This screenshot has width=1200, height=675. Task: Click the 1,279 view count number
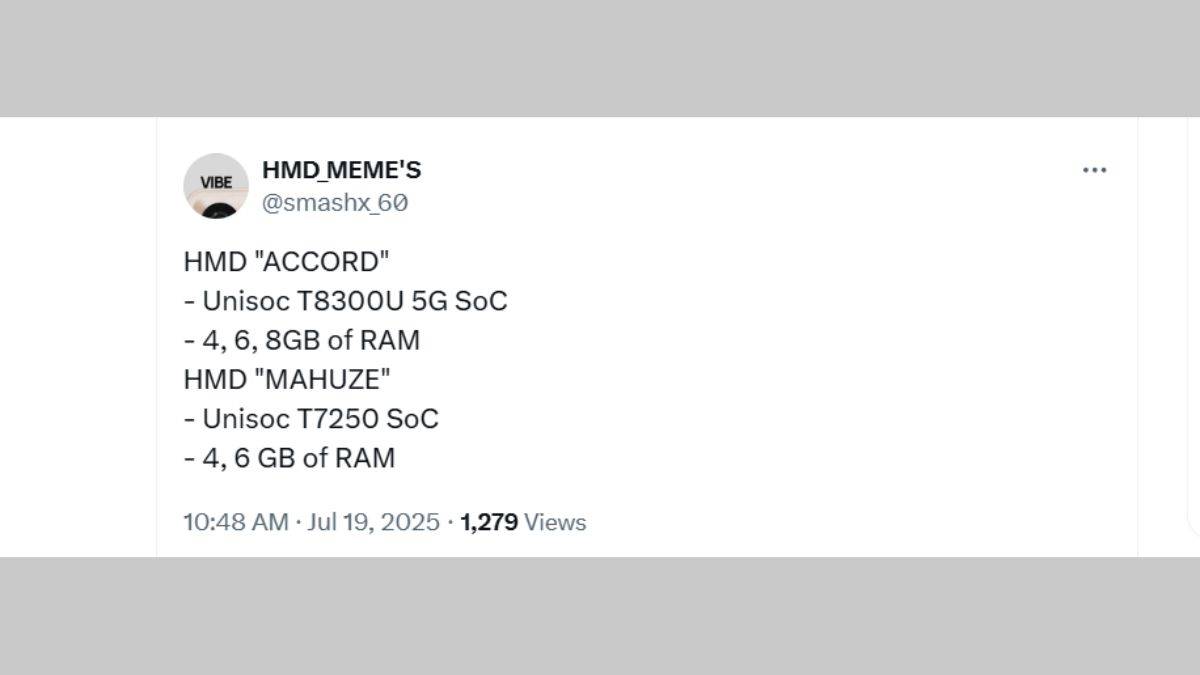(488, 522)
